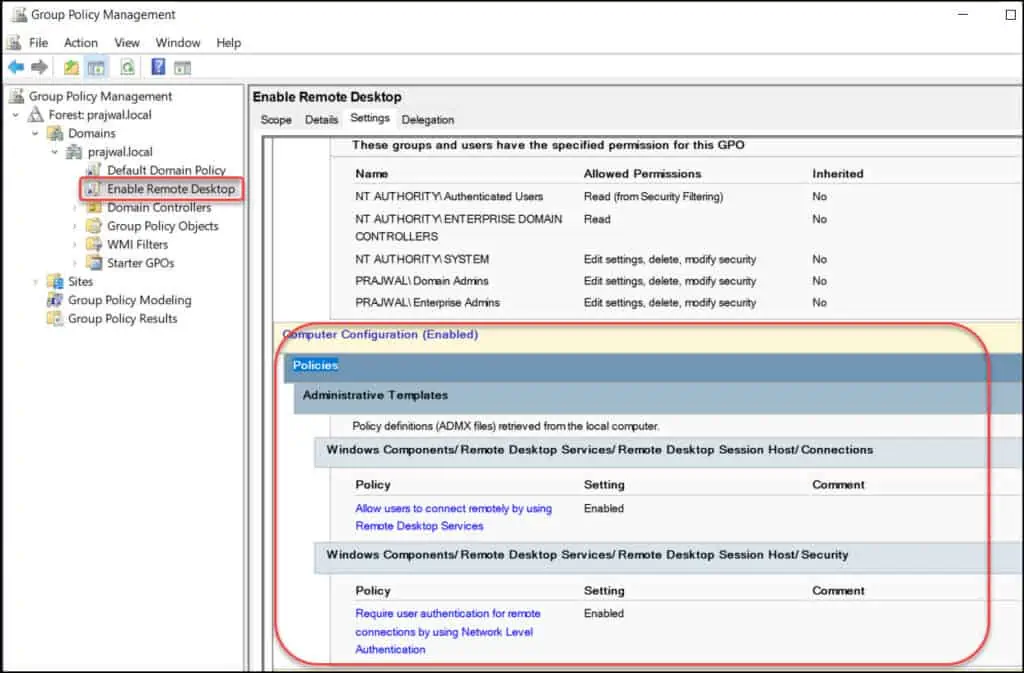Click the Name column header in permissions
This screenshot has width=1024, height=673.
372,174
